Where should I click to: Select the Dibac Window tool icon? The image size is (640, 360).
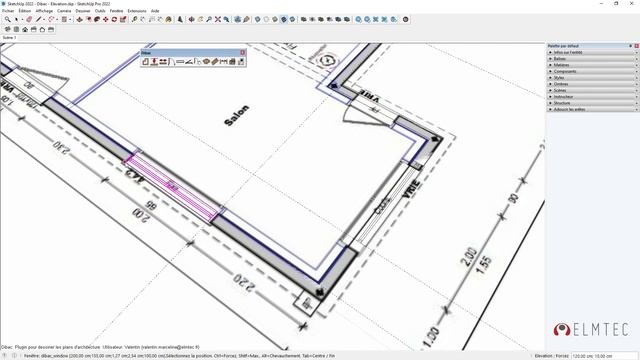click(180, 62)
